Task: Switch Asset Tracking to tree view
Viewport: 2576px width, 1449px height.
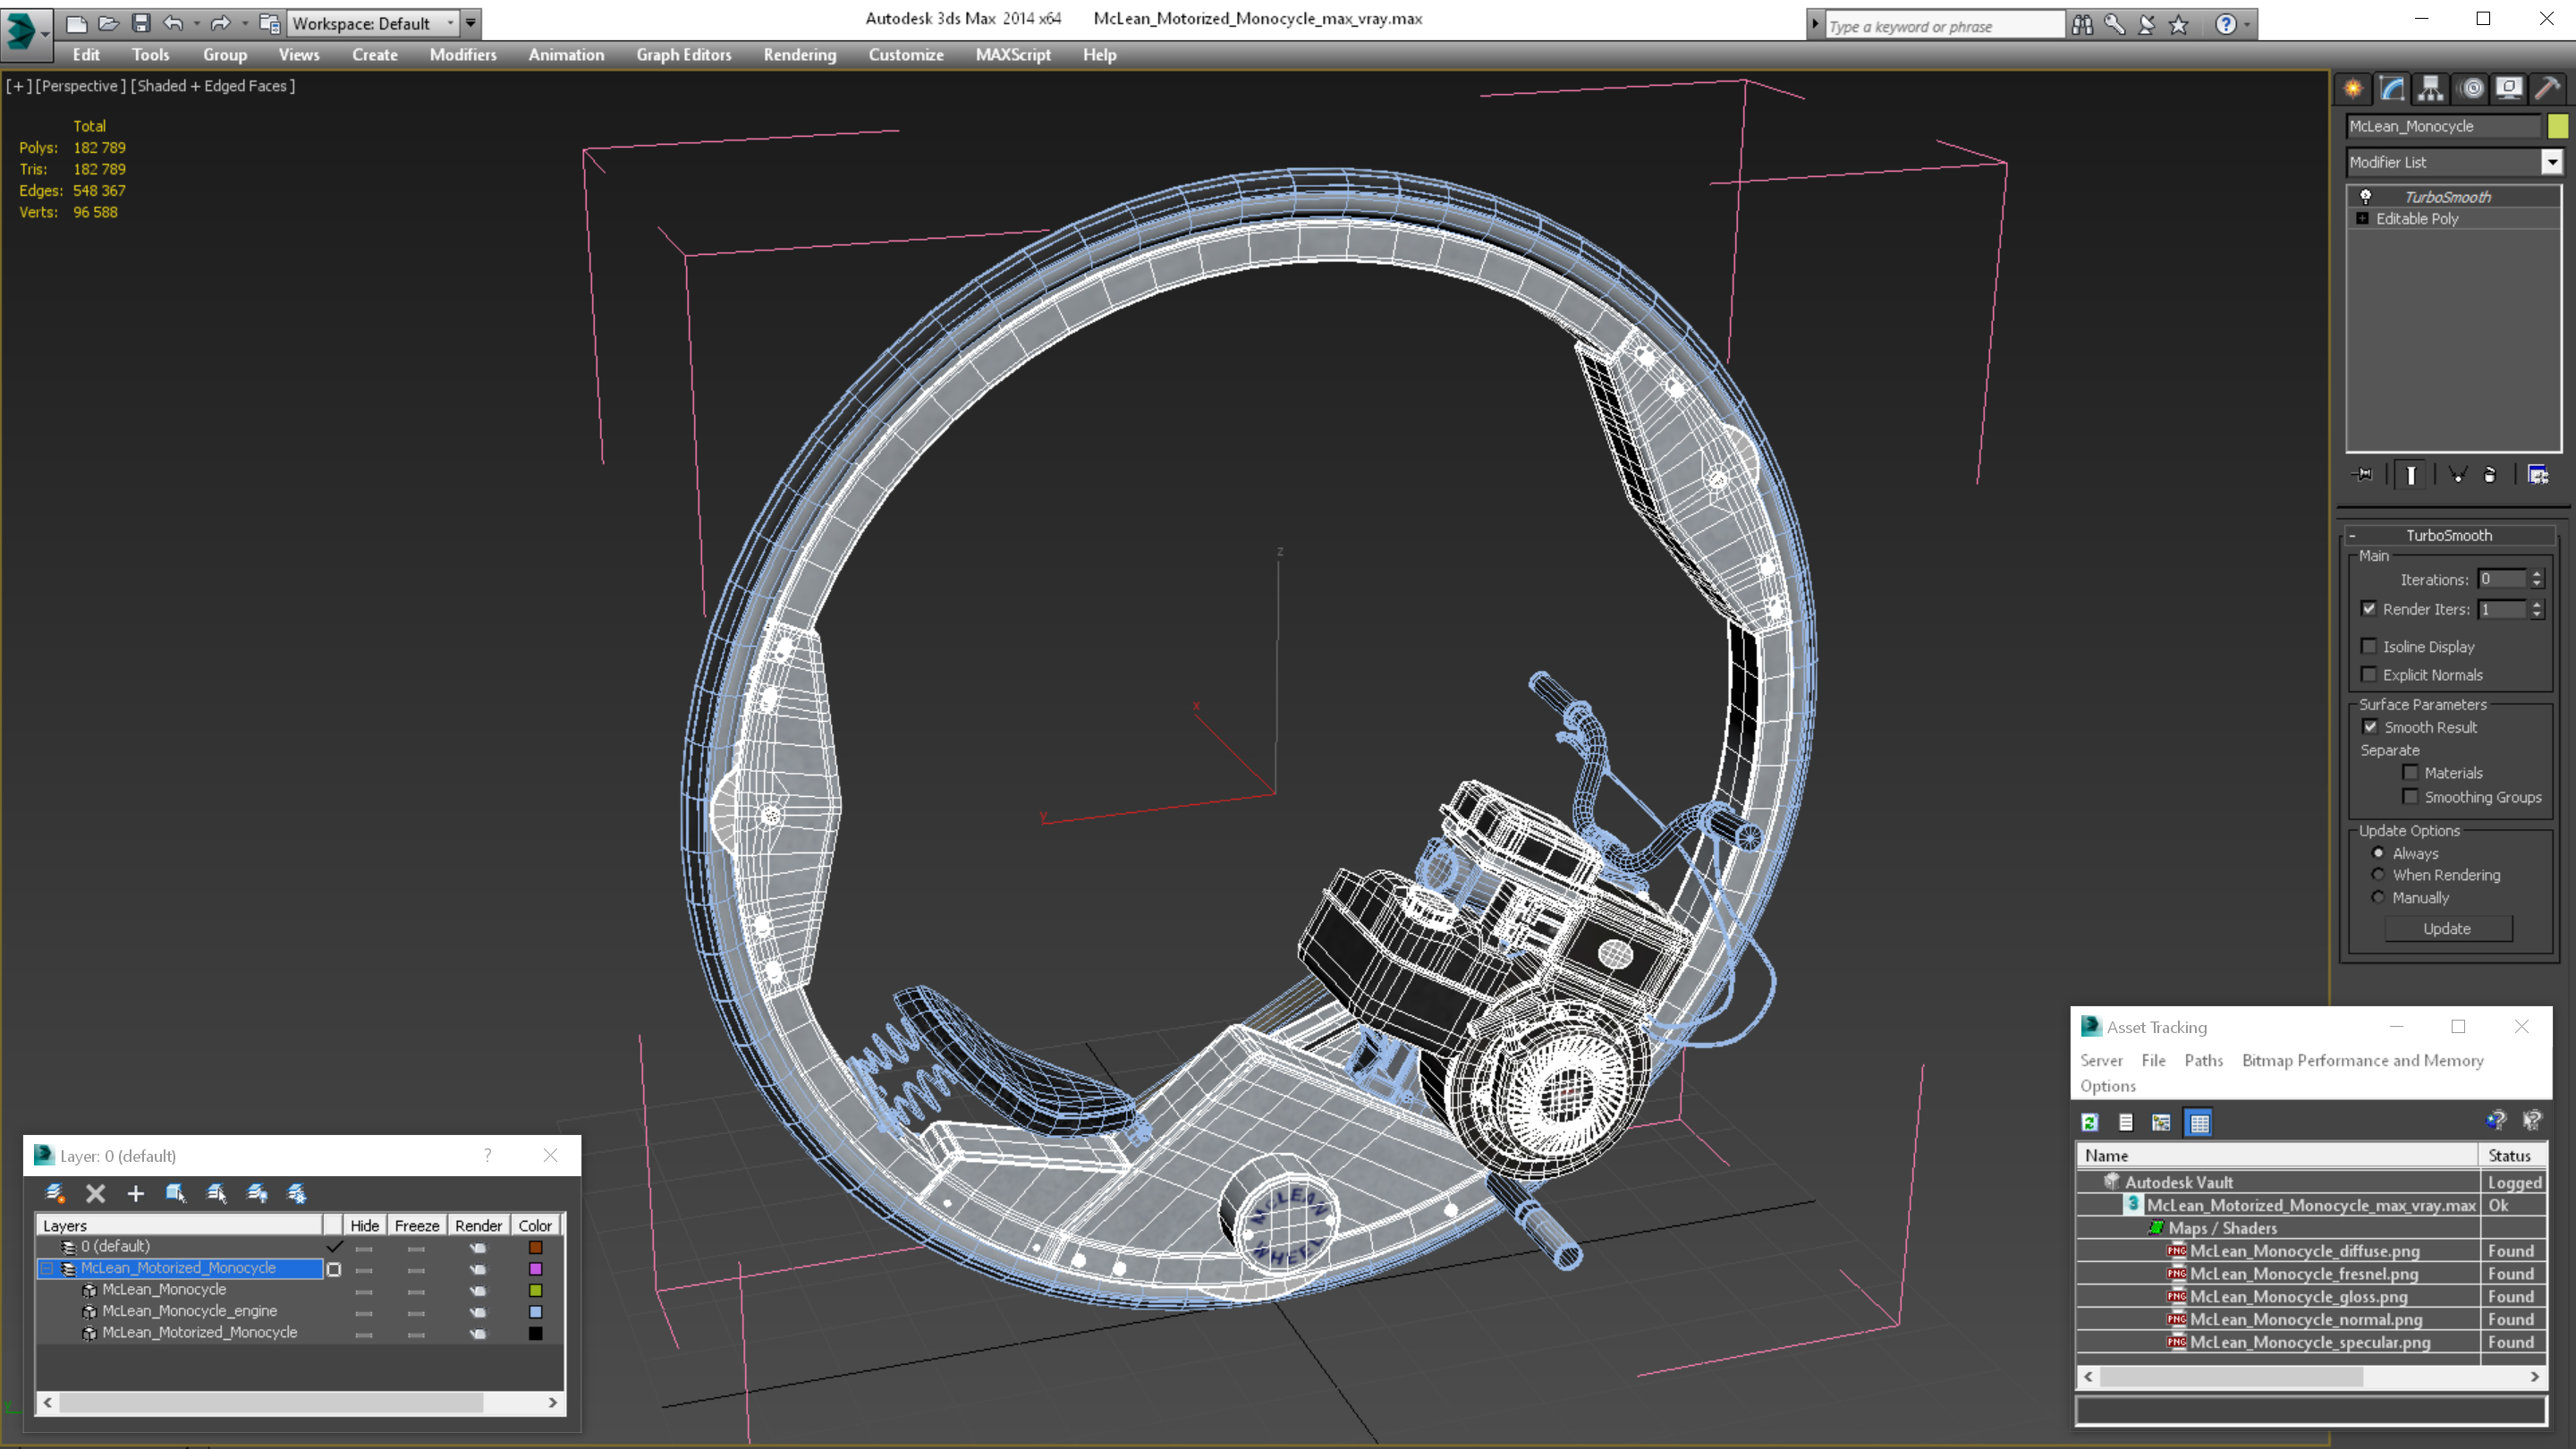Action: click(2161, 1123)
